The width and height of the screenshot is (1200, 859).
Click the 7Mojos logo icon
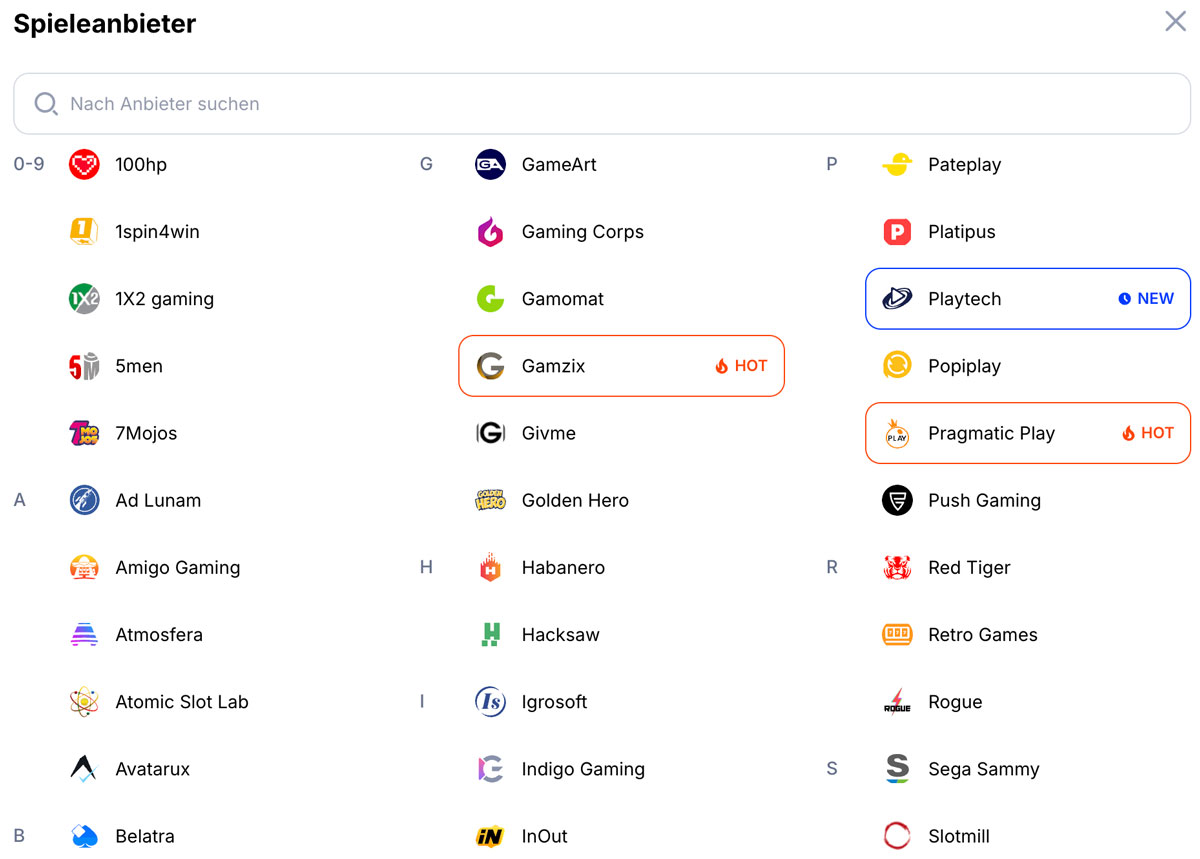click(x=84, y=433)
